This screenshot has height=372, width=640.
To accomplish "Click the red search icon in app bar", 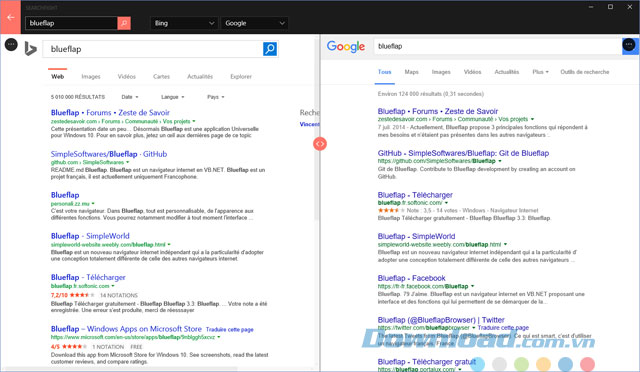I will click(124, 23).
